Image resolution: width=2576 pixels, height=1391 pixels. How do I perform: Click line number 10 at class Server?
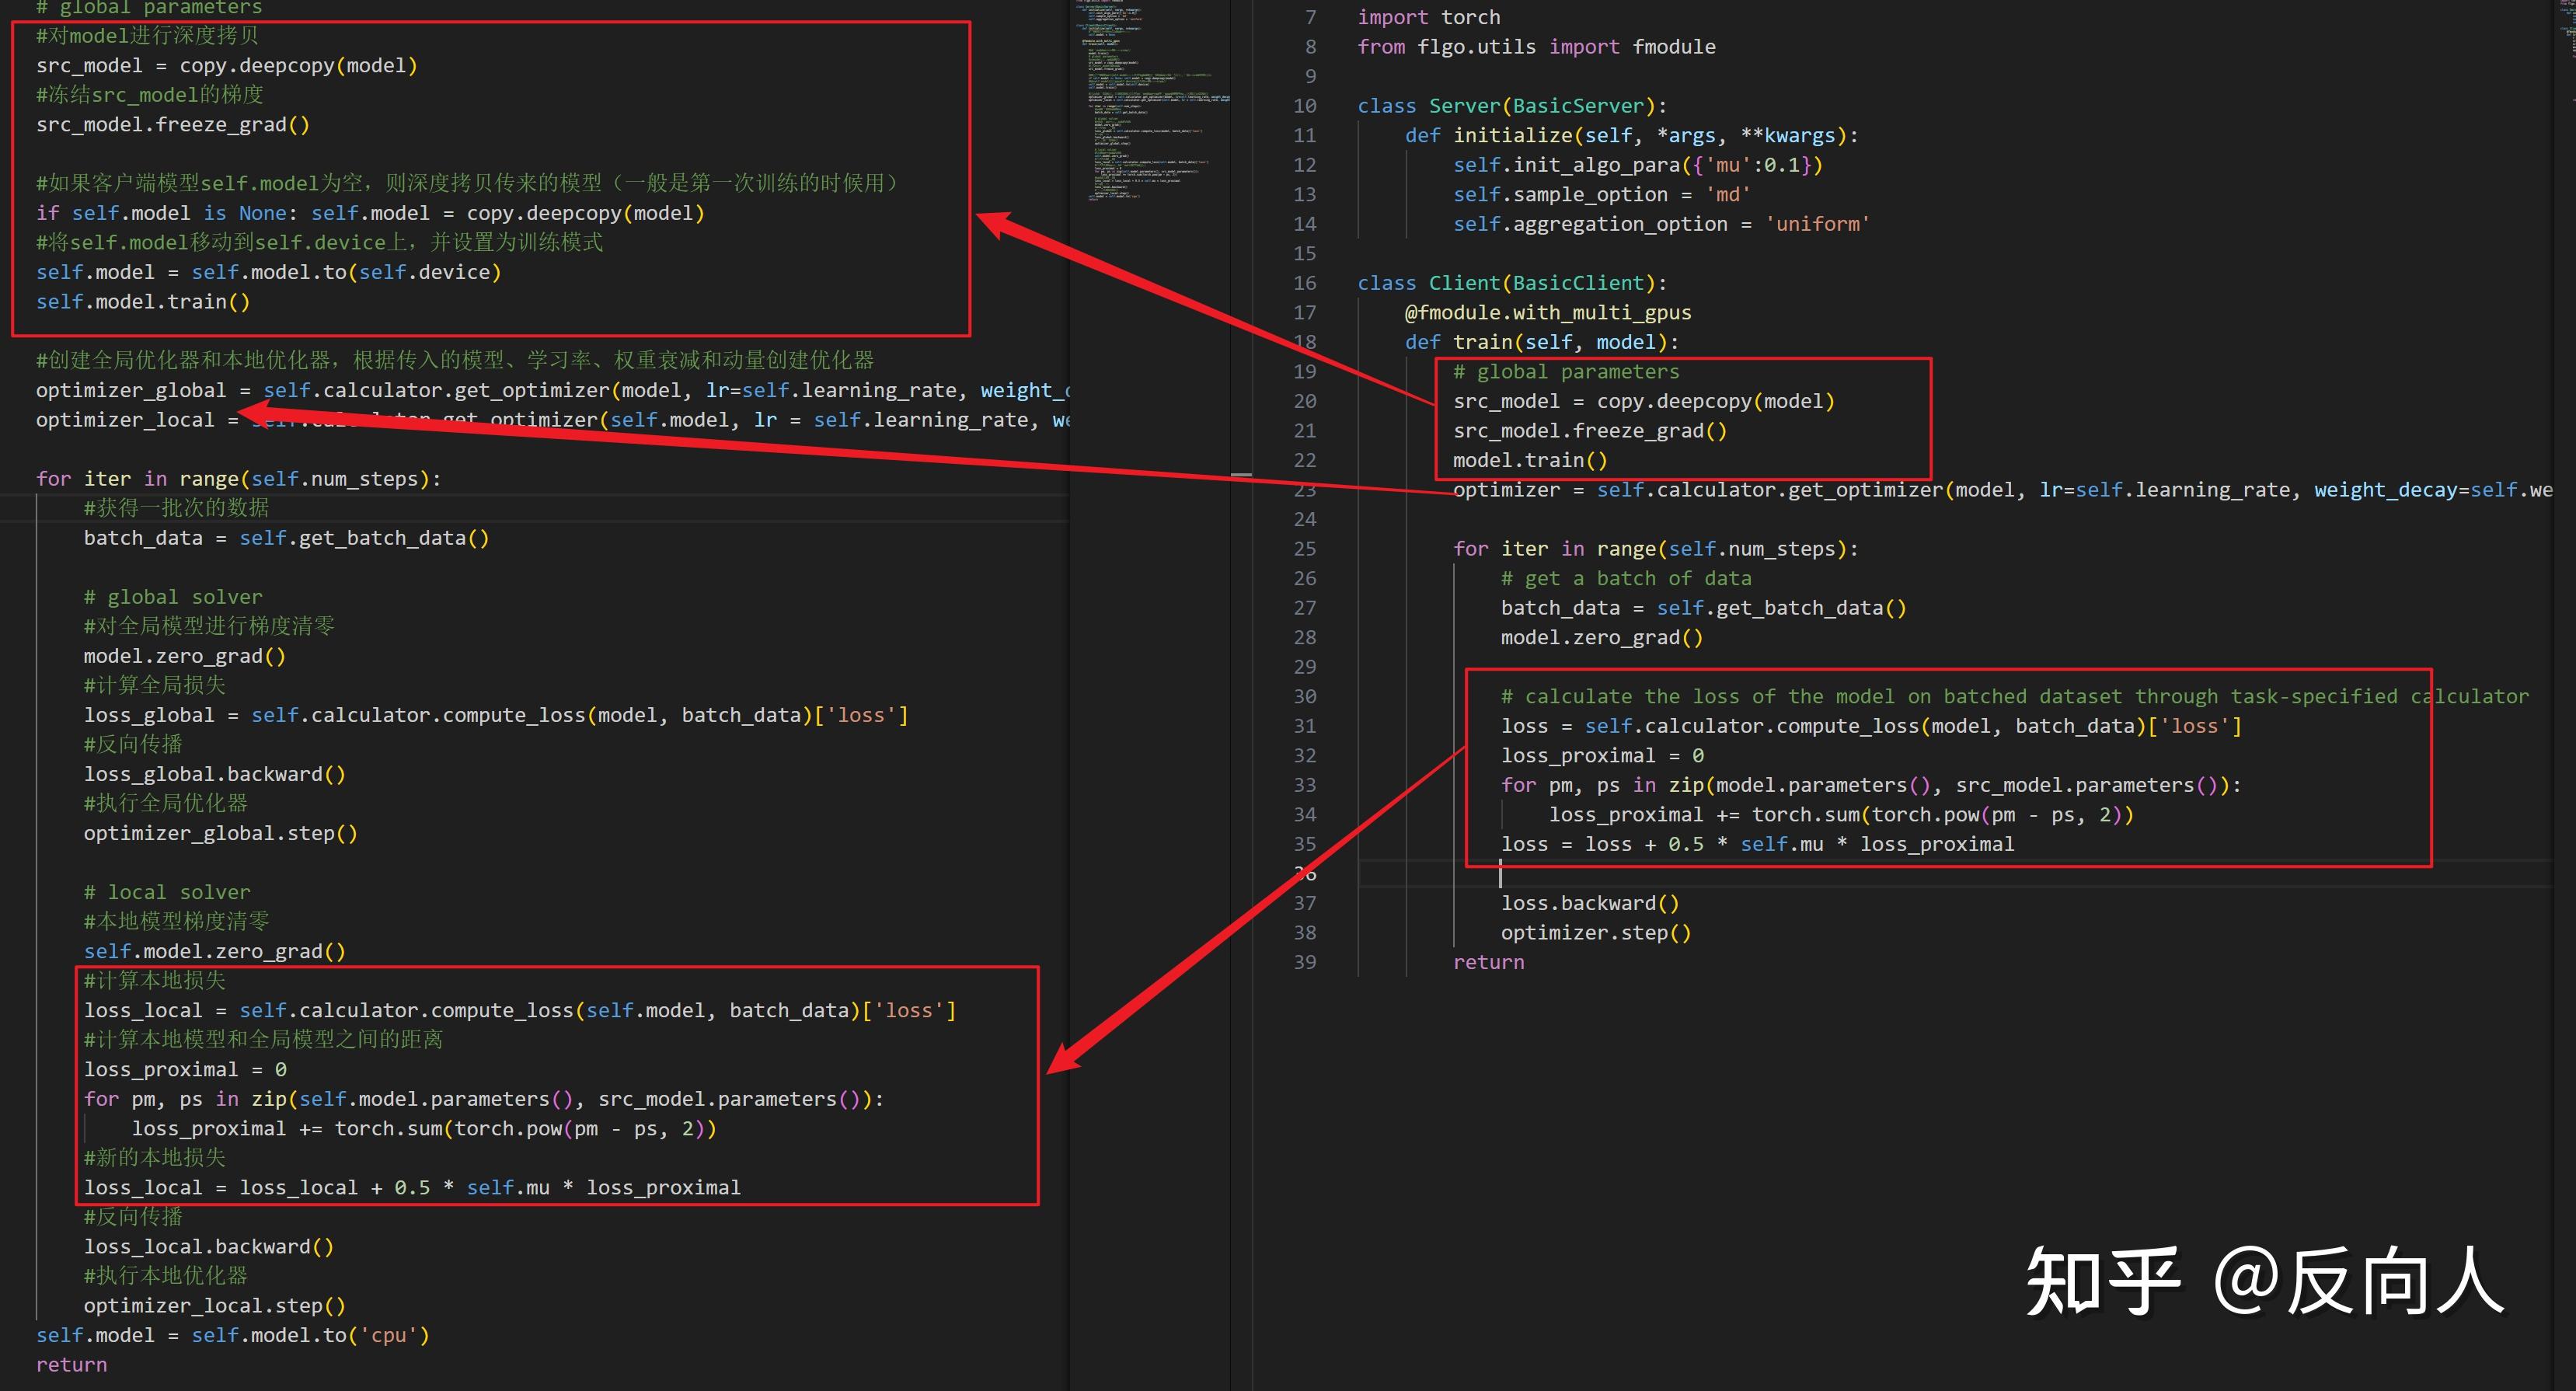(x=1304, y=106)
